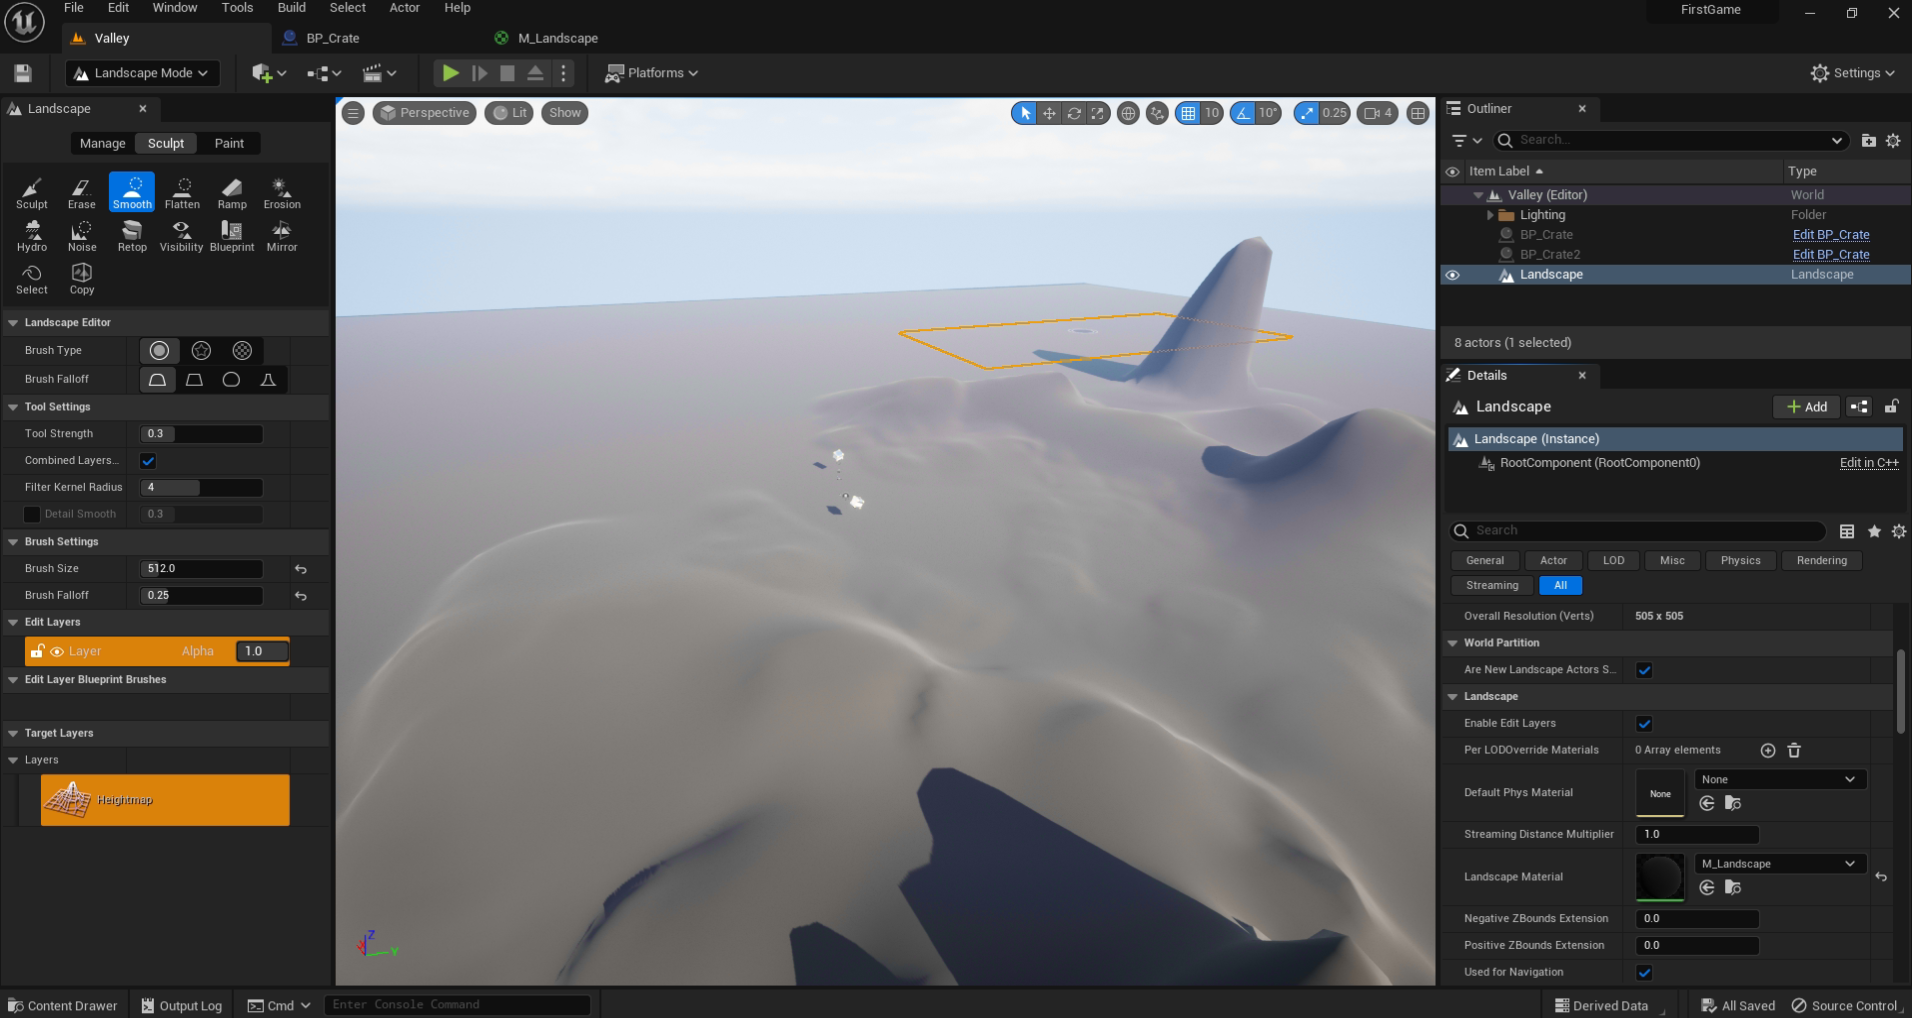Select the landscape Select region tool

coord(32,279)
